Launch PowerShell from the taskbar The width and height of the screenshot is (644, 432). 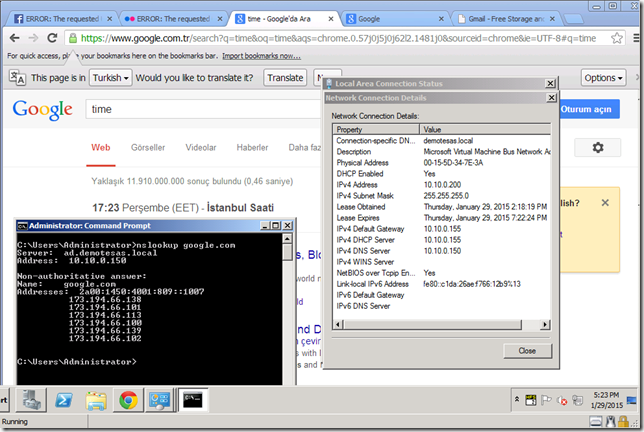tap(64, 400)
